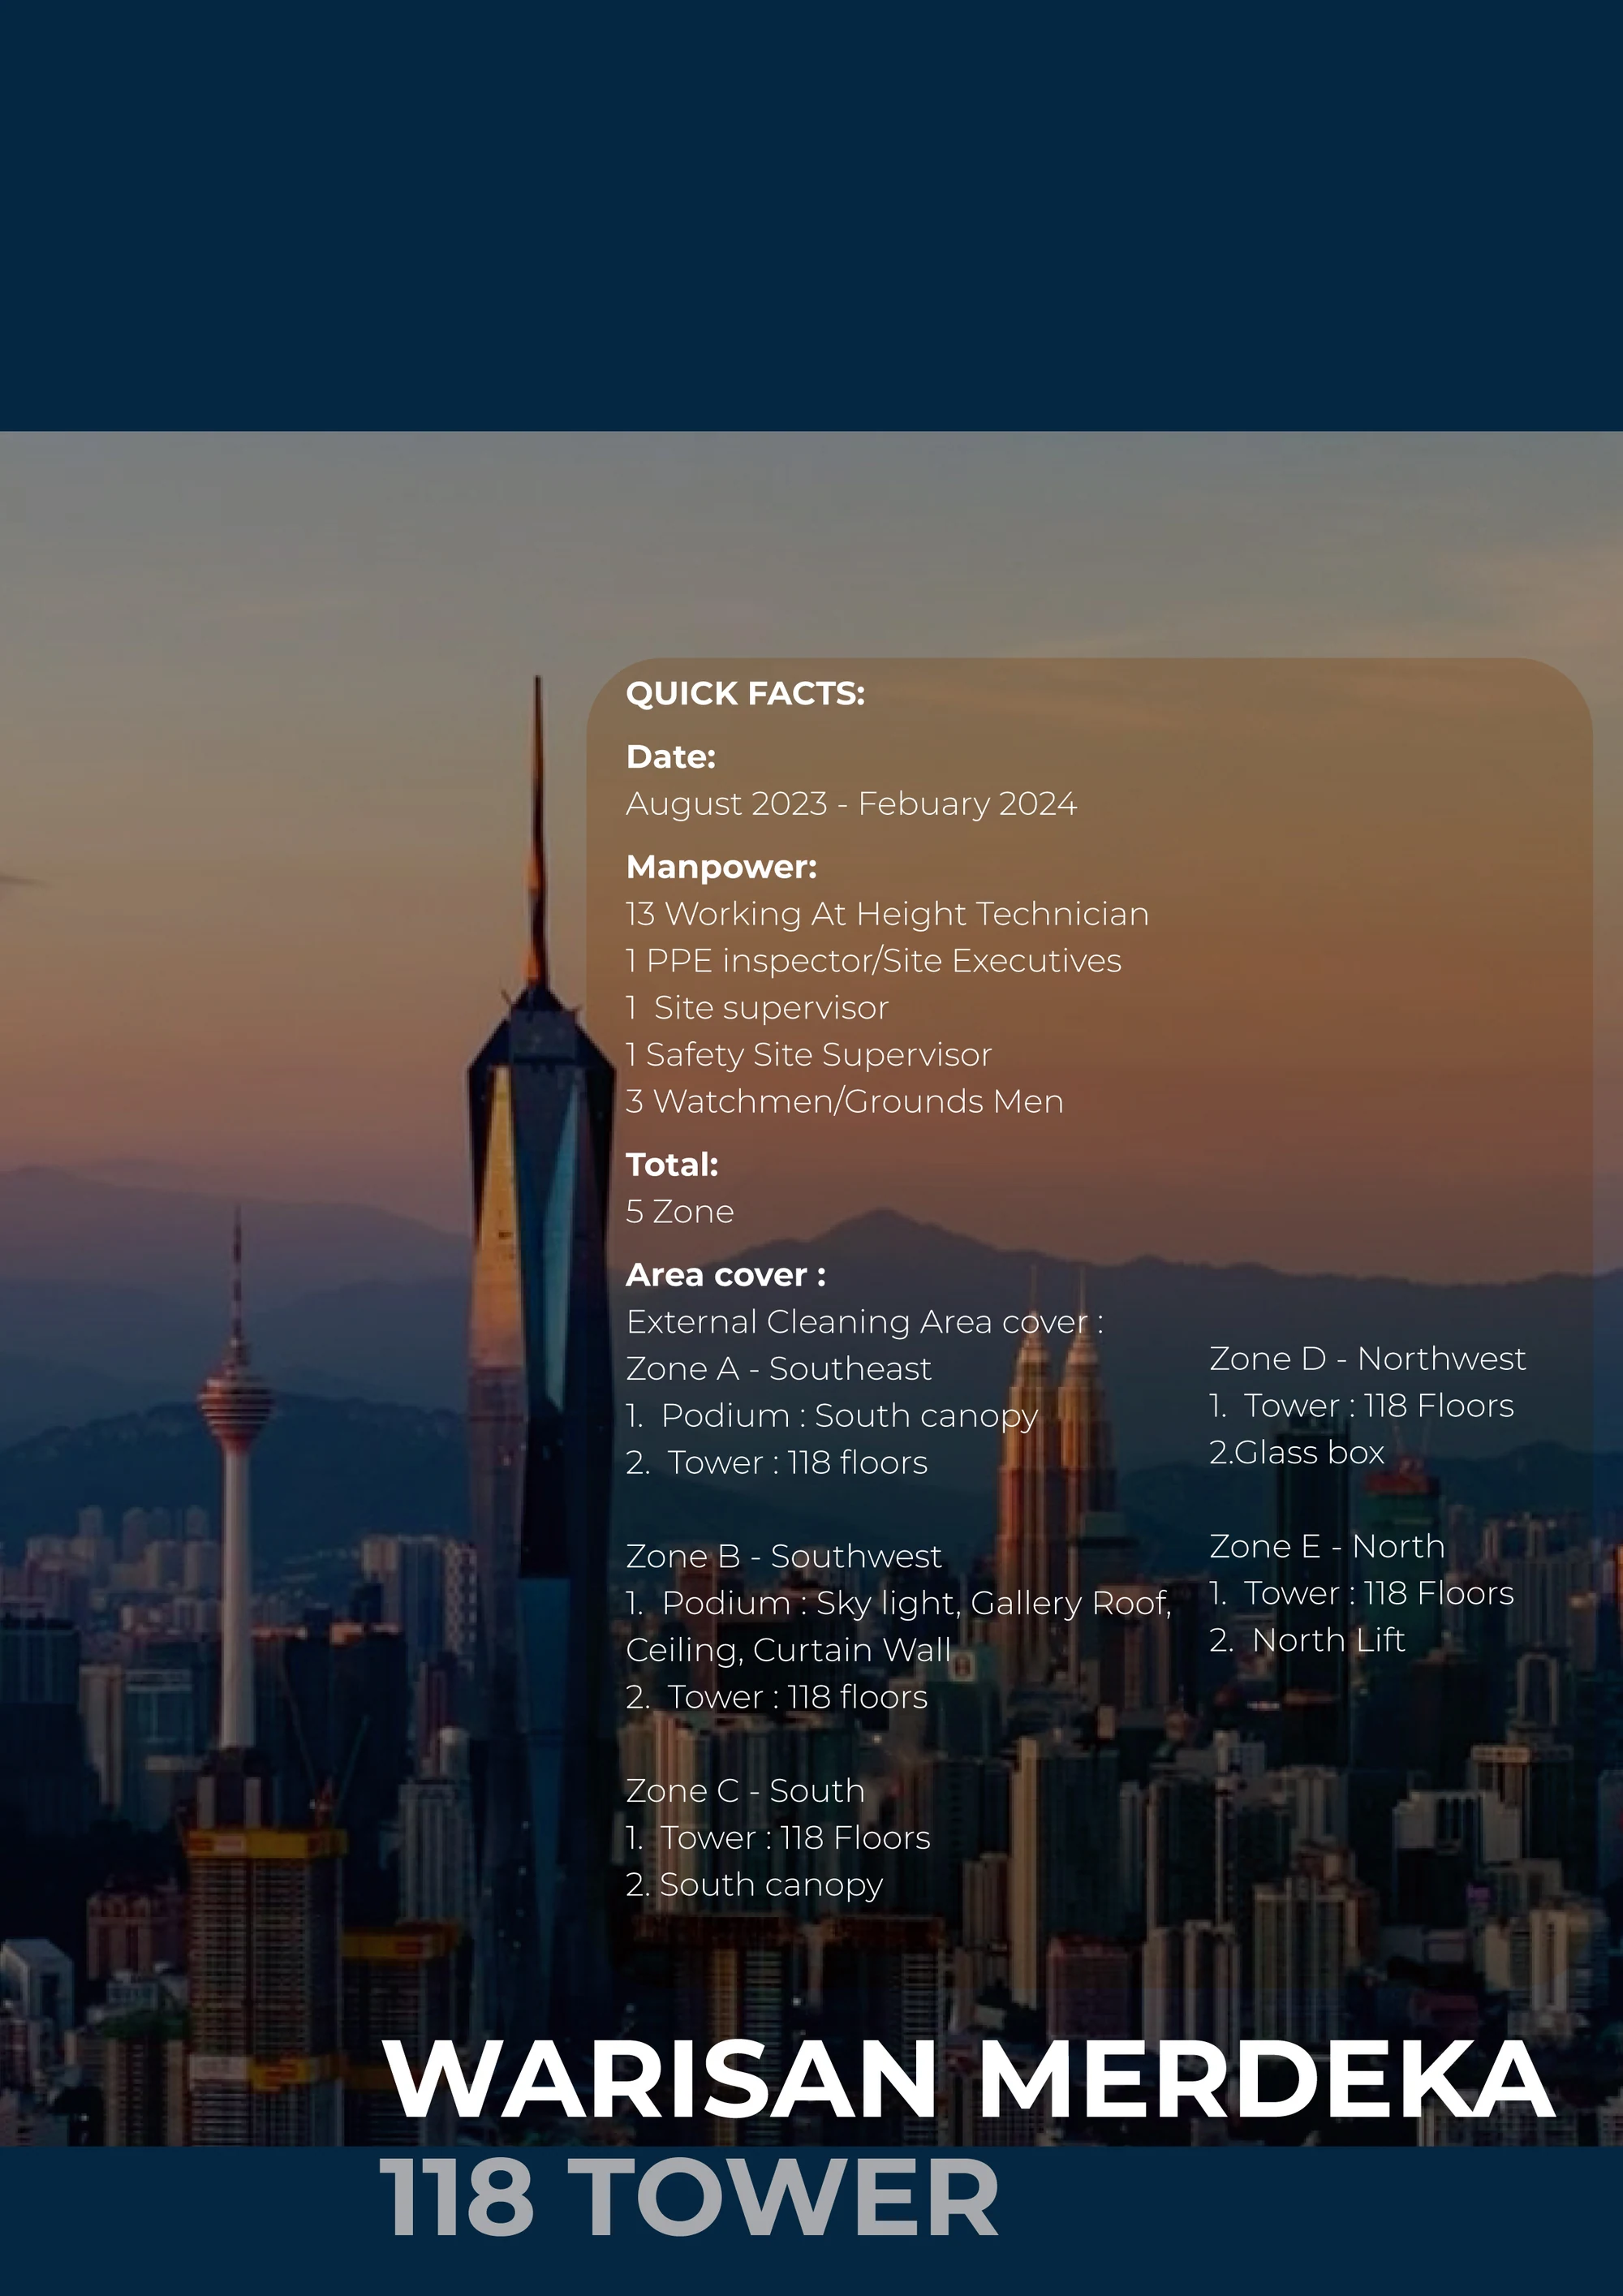This screenshot has height=2296, width=1623.
Task: Select the "Total:" label
Action: point(672,1165)
